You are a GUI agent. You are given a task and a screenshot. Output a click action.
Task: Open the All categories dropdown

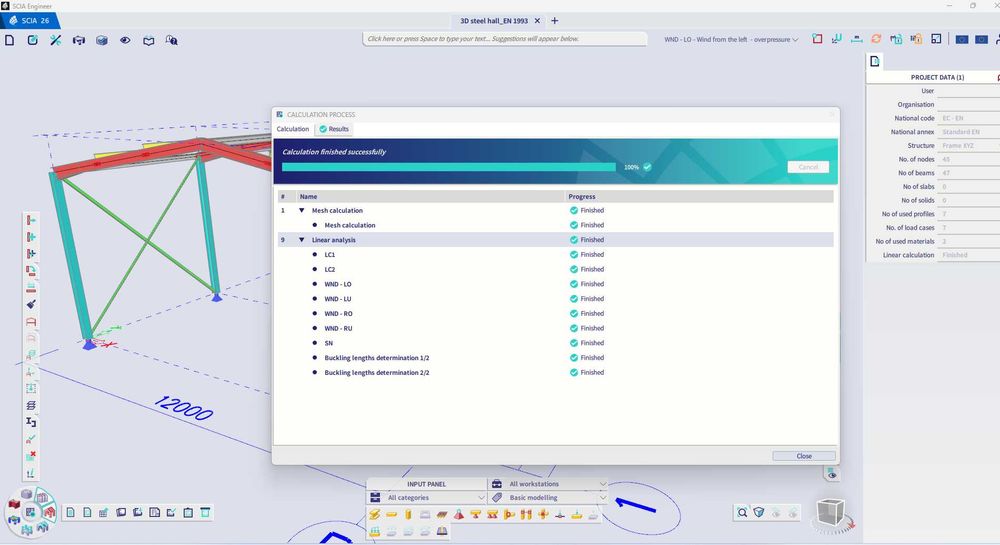[x=428, y=497]
